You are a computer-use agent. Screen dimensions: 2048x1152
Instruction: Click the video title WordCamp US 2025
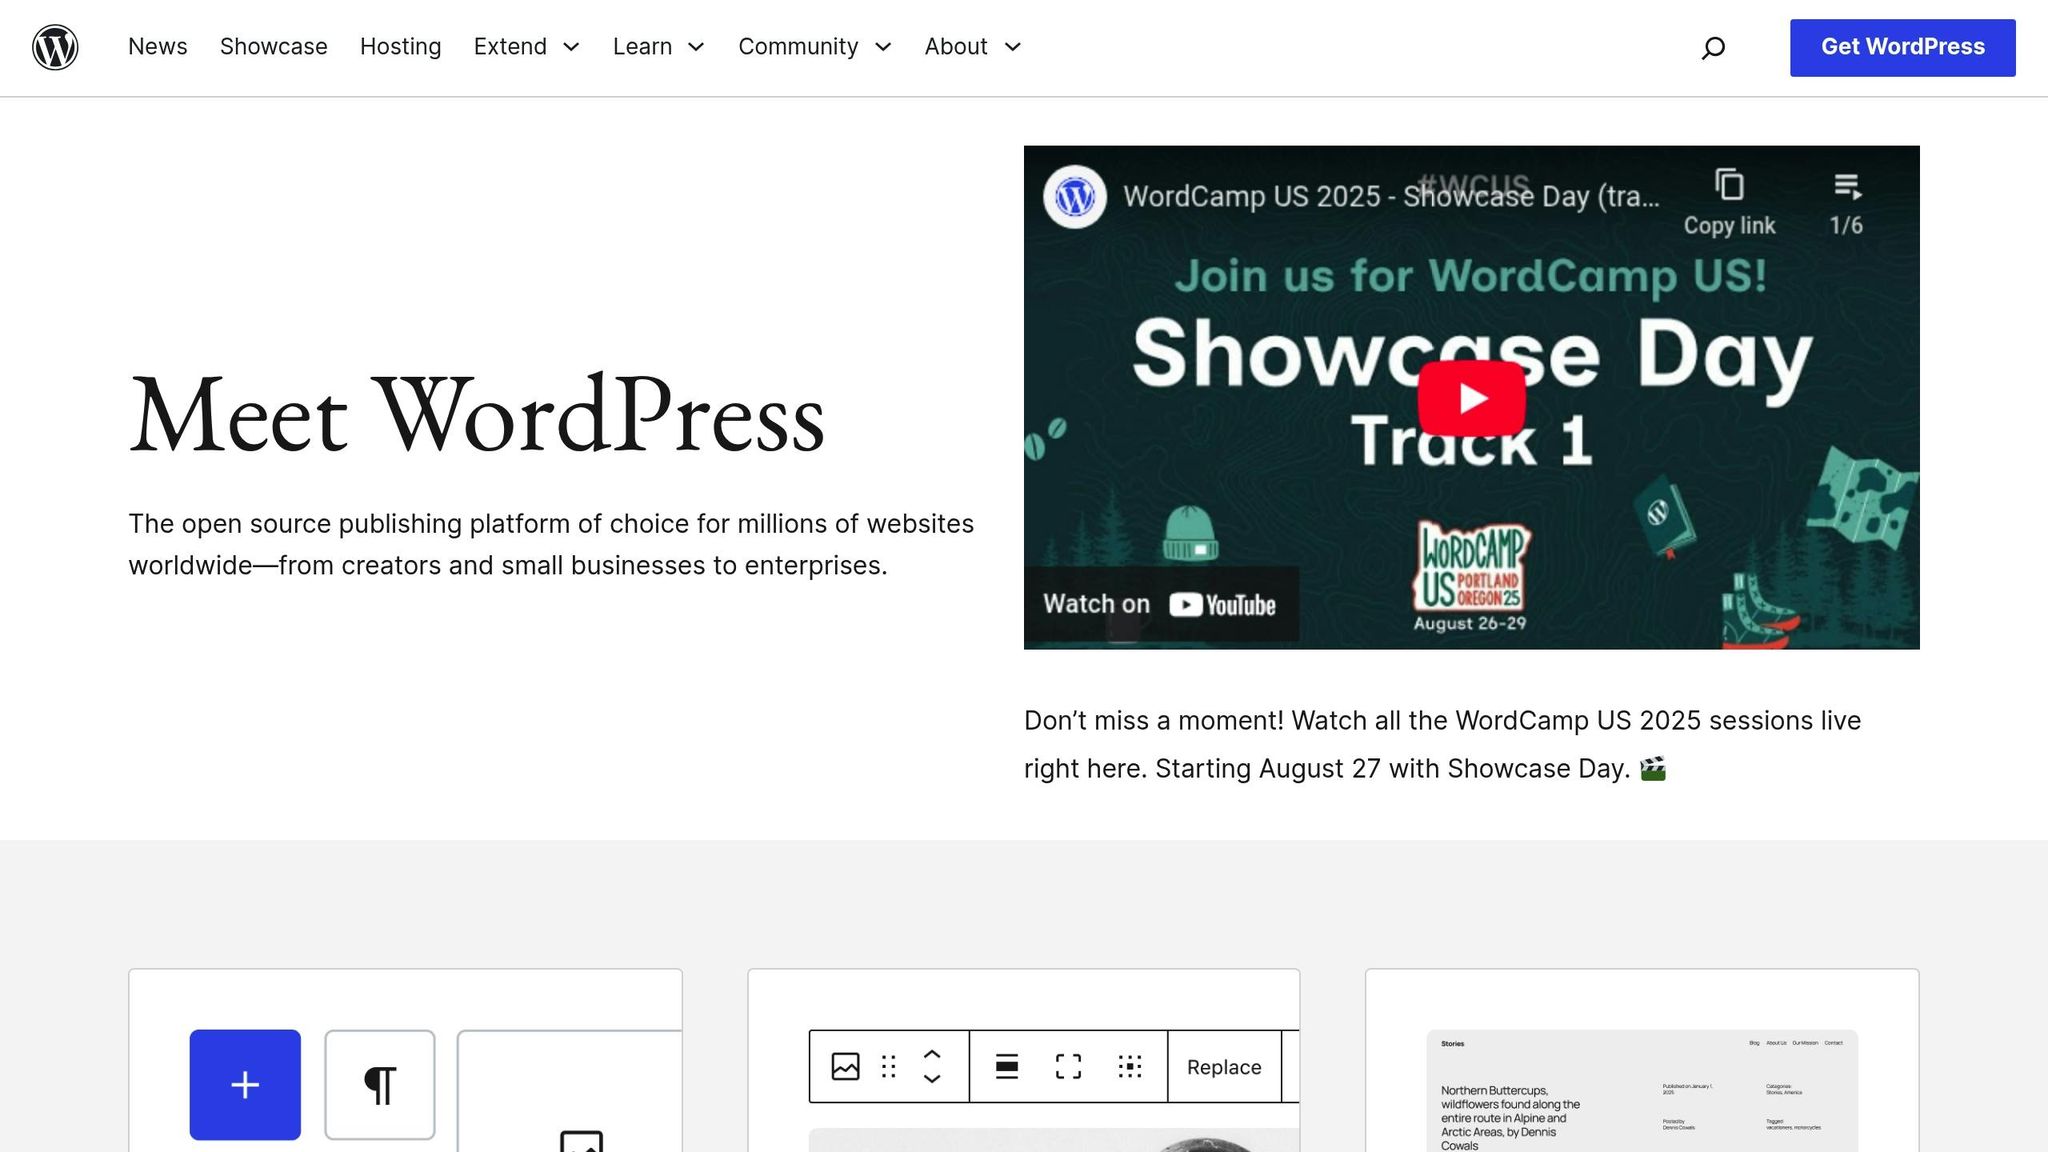pos(1390,196)
